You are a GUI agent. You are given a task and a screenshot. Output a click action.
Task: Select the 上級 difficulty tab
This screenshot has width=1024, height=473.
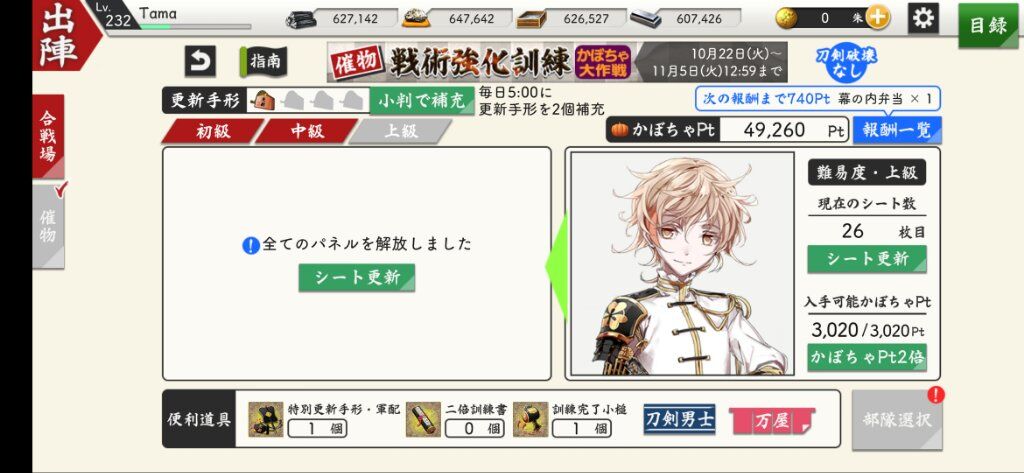tap(400, 131)
